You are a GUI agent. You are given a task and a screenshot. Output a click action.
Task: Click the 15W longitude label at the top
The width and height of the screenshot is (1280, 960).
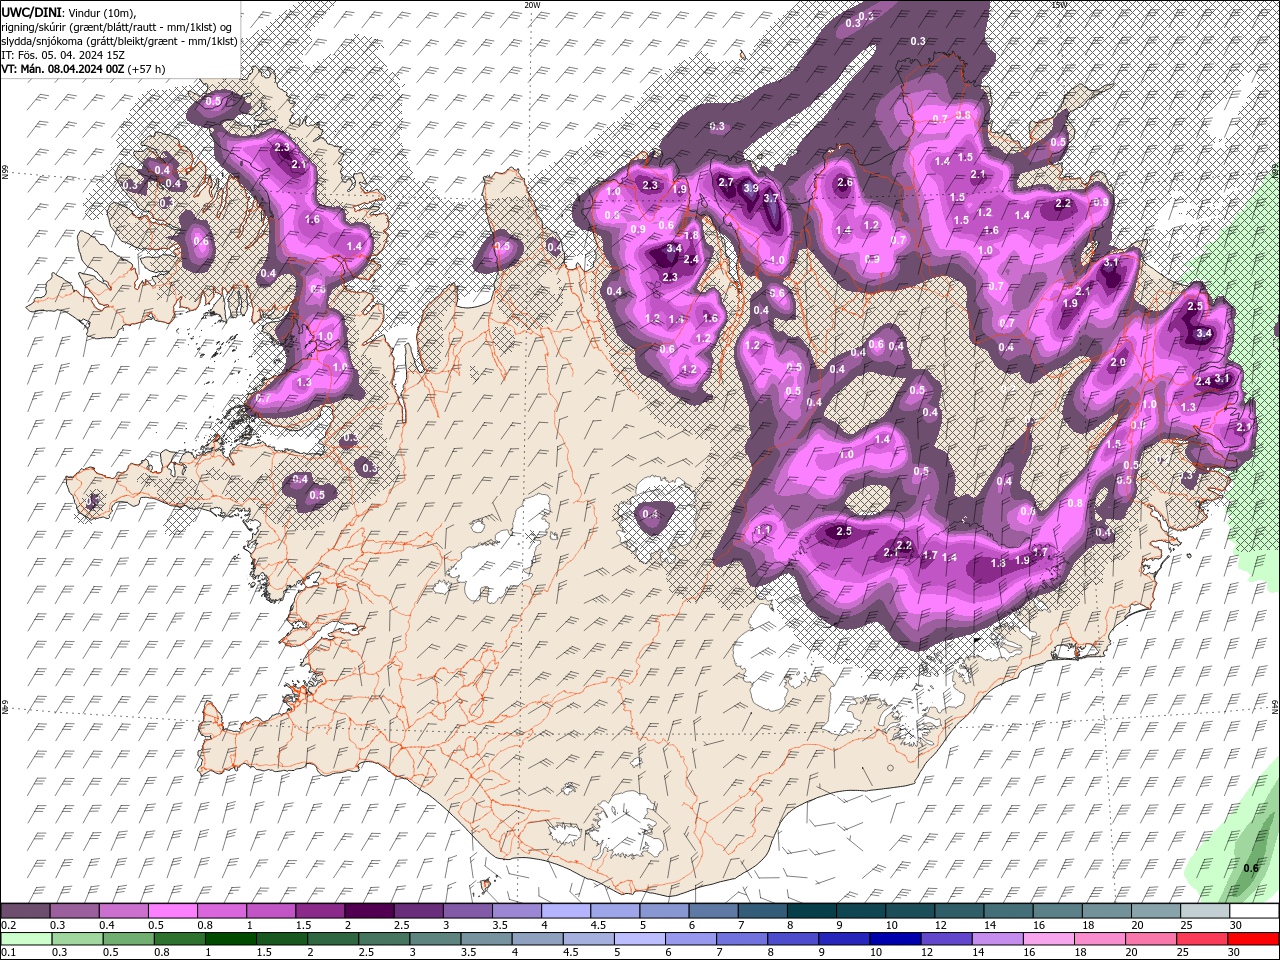click(1059, 5)
